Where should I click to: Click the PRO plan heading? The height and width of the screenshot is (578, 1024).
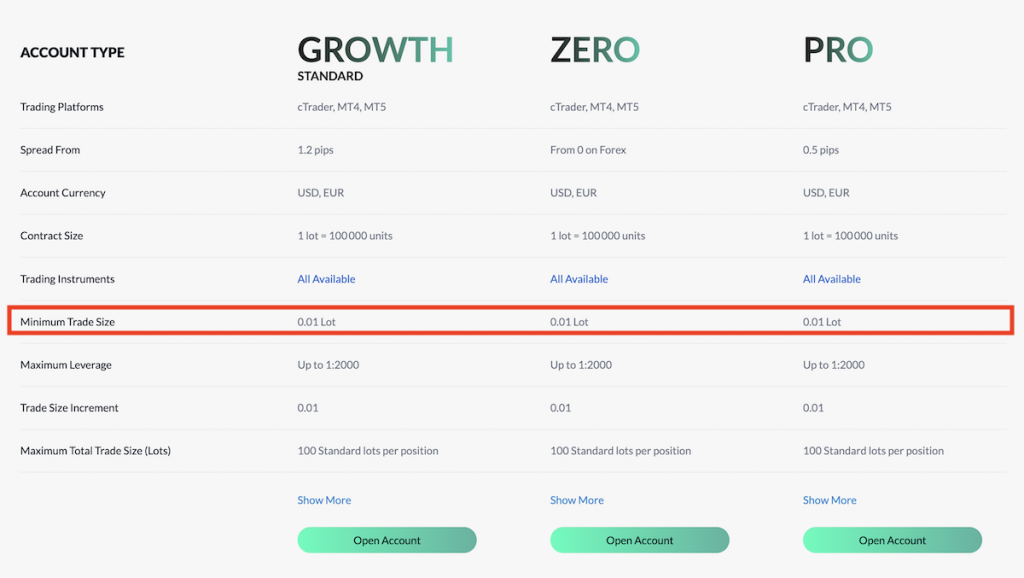pyautogui.click(x=838, y=50)
